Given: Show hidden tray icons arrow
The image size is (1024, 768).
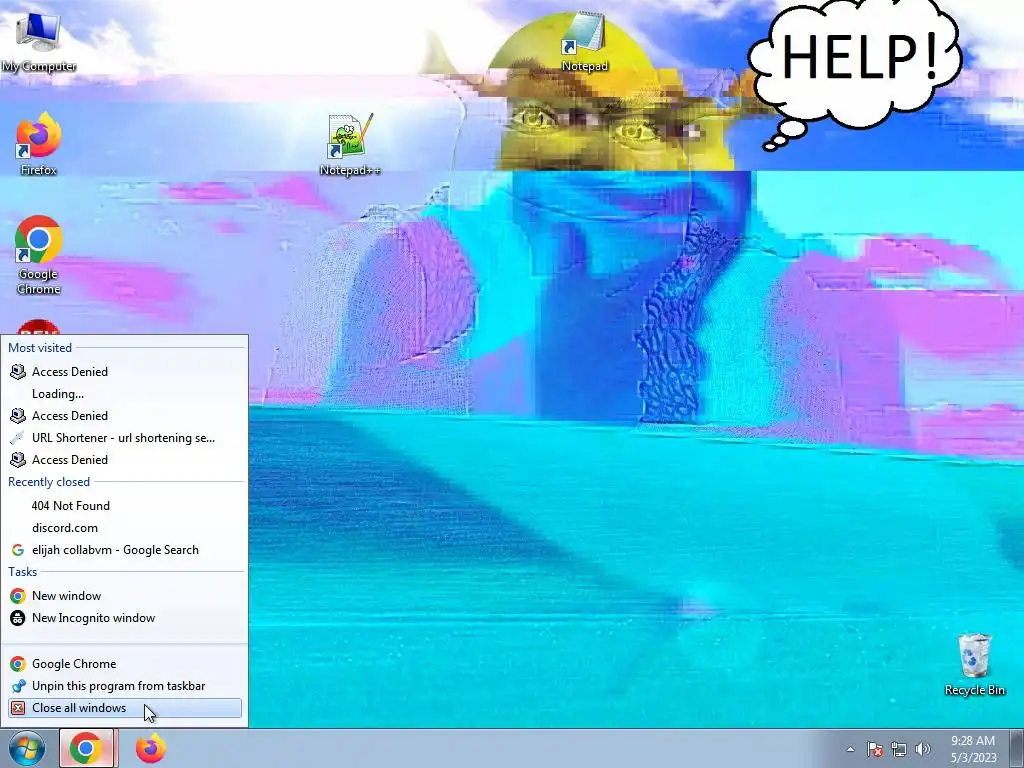Looking at the screenshot, I should (850, 749).
